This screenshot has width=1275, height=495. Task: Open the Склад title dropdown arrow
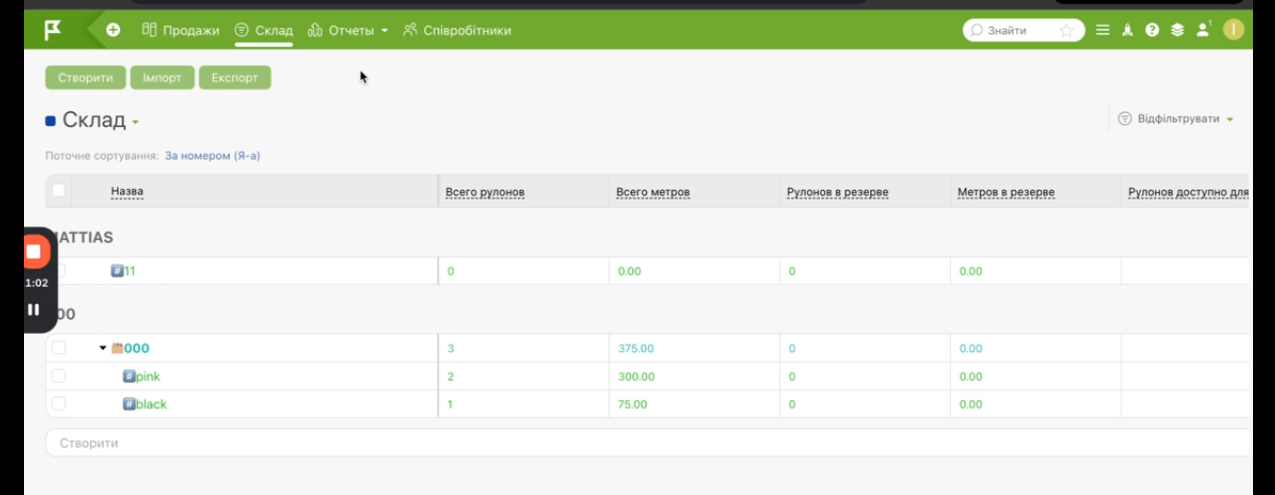[135, 122]
